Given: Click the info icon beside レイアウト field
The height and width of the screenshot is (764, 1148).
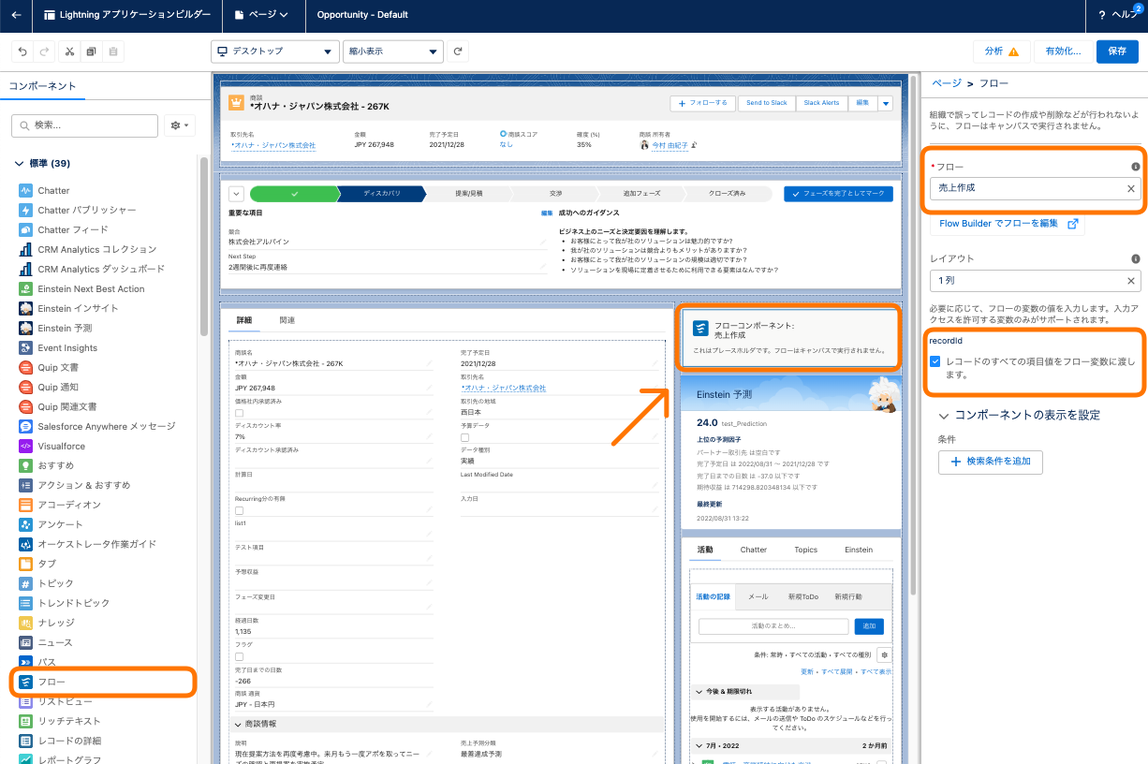Looking at the screenshot, I should 1135,259.
